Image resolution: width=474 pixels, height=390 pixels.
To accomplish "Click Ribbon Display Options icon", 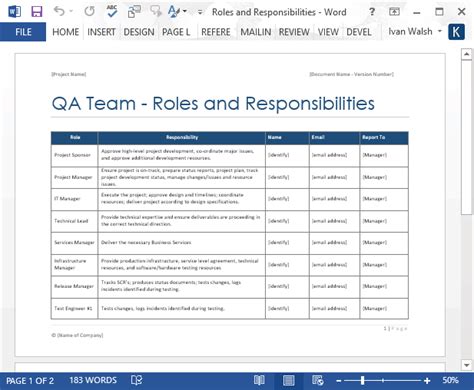I will [394, 12].
